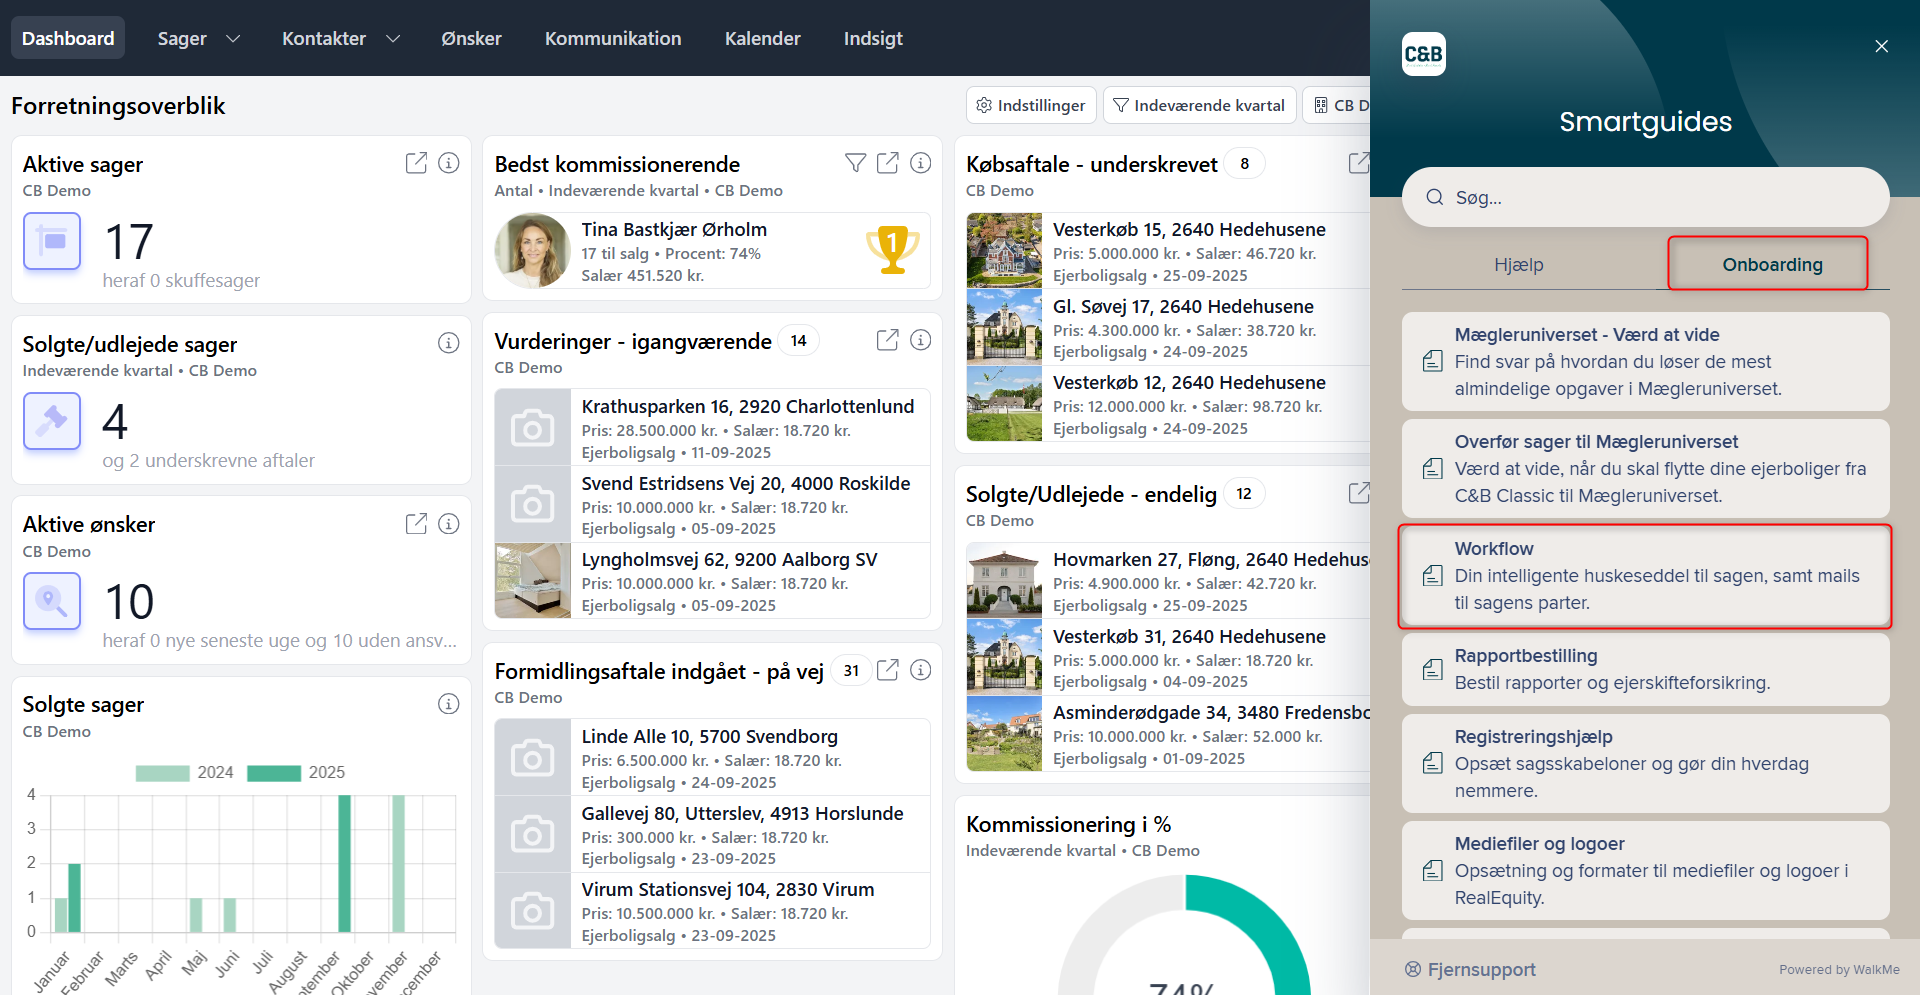Image resolution: width=1920 pixels, height=995 pixels.
Task: Open Fjernsupport link
Action: [1470, 969]
